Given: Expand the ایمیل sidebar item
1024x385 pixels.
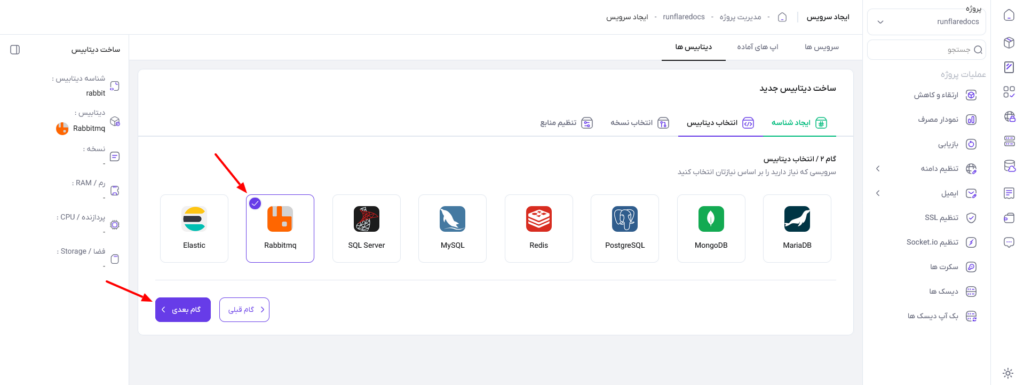Looking at the screenshot, I should pos(926,193).
